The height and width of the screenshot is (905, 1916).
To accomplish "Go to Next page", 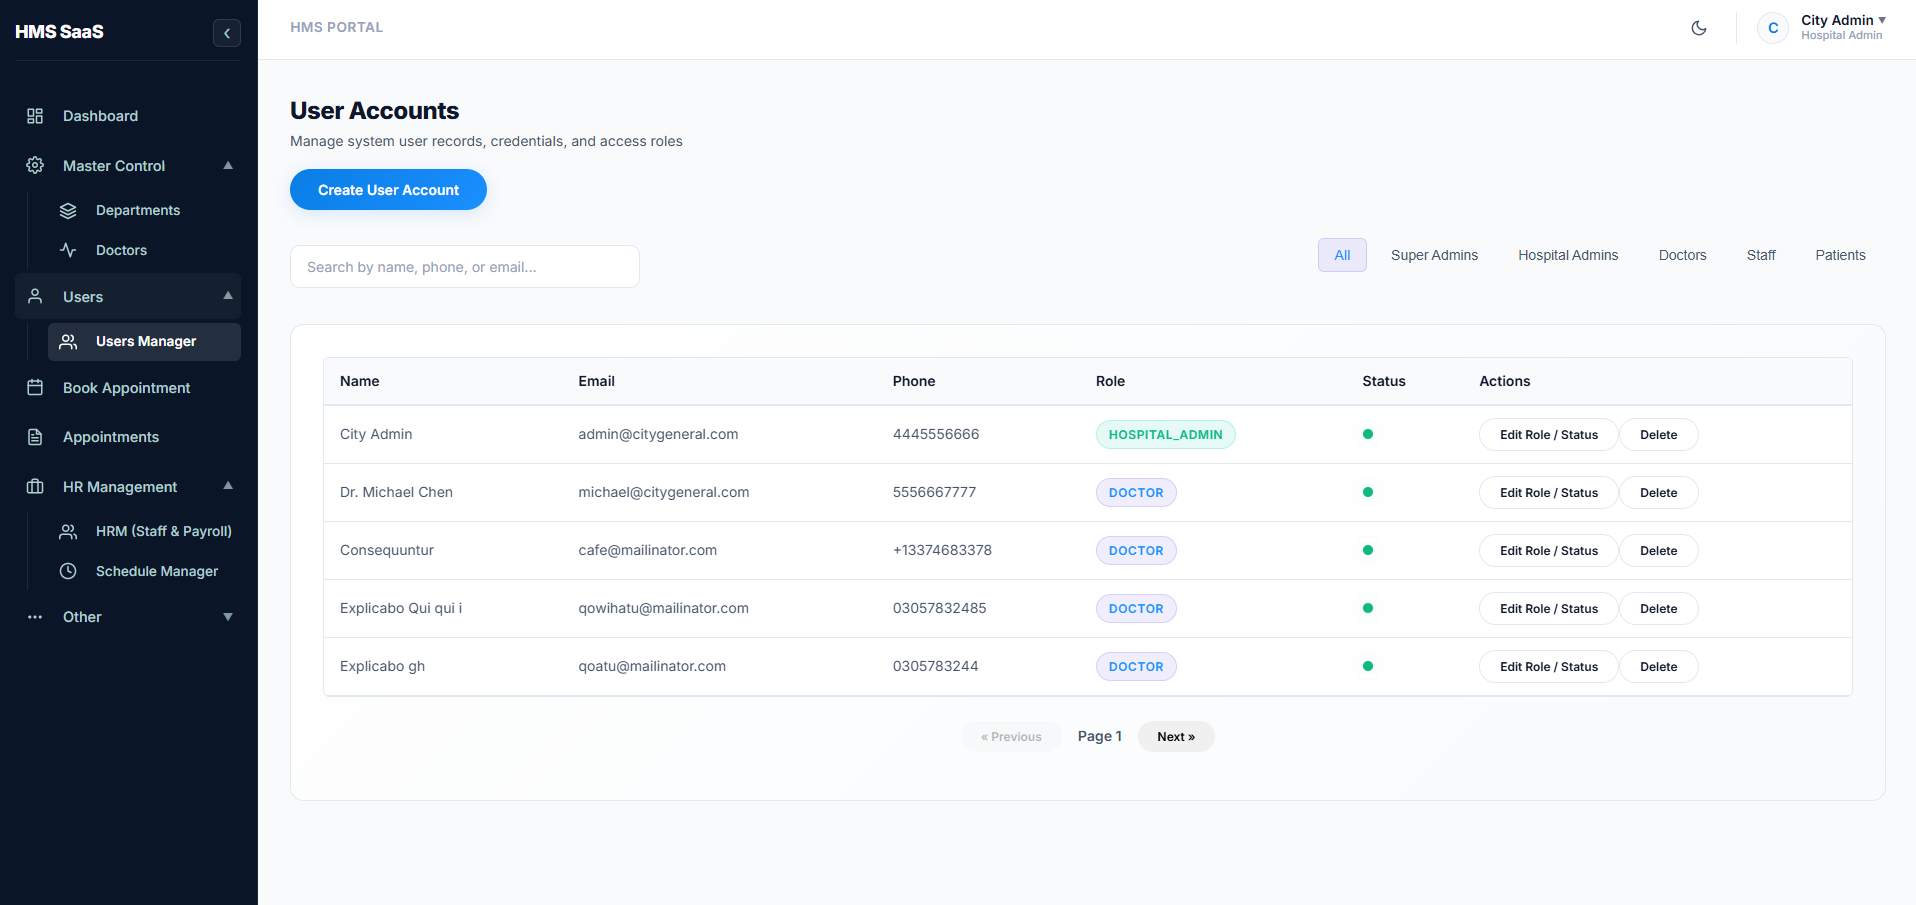I will click(1176, 737).
